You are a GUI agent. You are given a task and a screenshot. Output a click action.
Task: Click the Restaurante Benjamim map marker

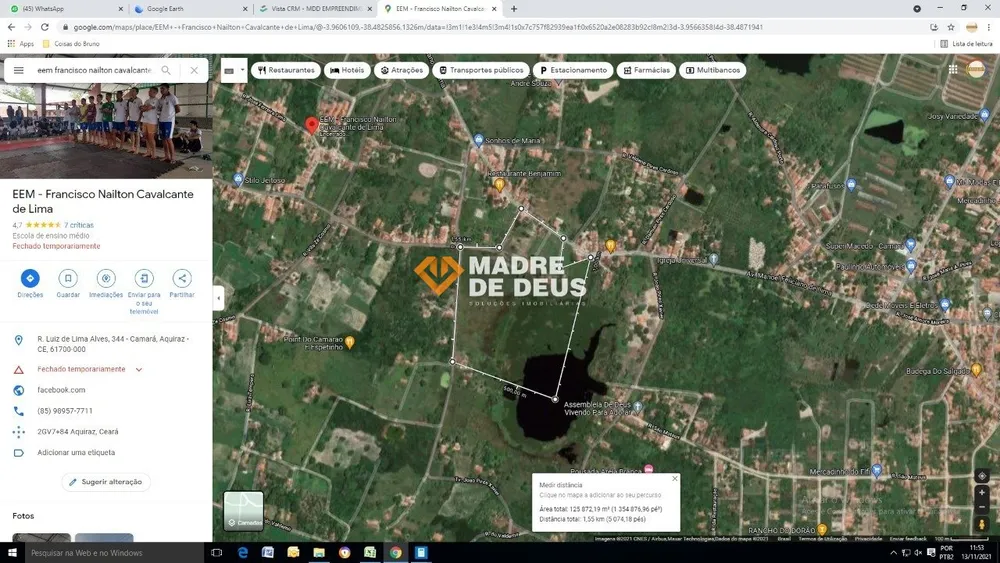[499, 186]
